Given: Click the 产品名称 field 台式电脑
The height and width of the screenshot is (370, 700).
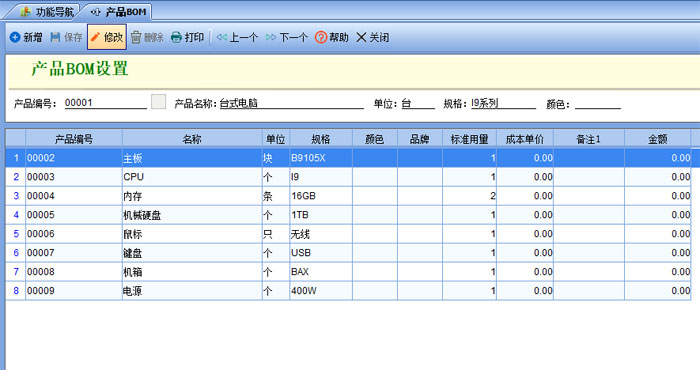Looking at the screenshot, I should click(292, 103).
